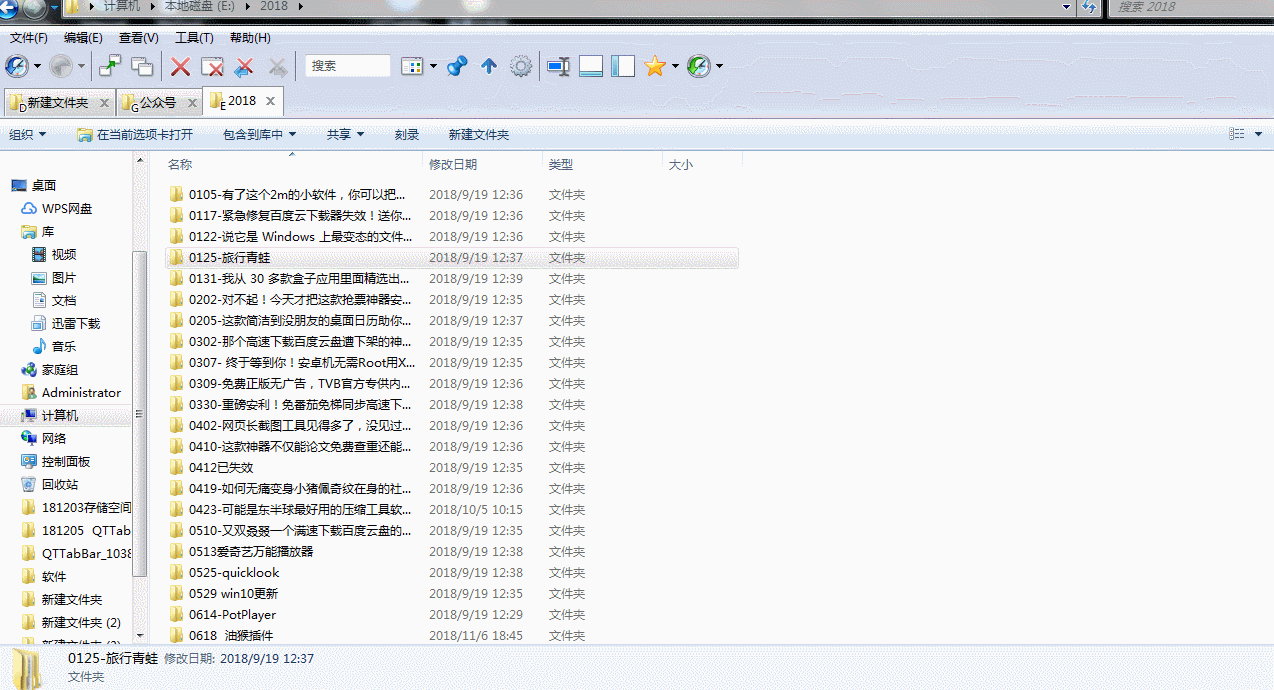1274x690 pixels.
Task: Open QTTabBar options via the gear icon
Action: 520,67
